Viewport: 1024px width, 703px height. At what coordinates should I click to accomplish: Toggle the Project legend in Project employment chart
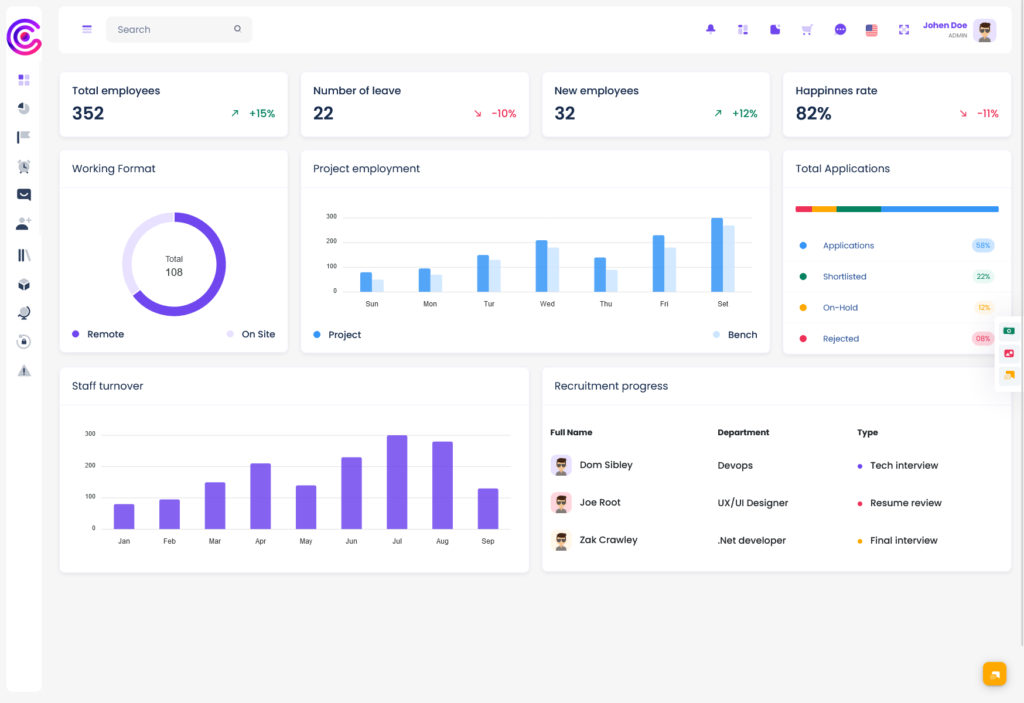336,335
